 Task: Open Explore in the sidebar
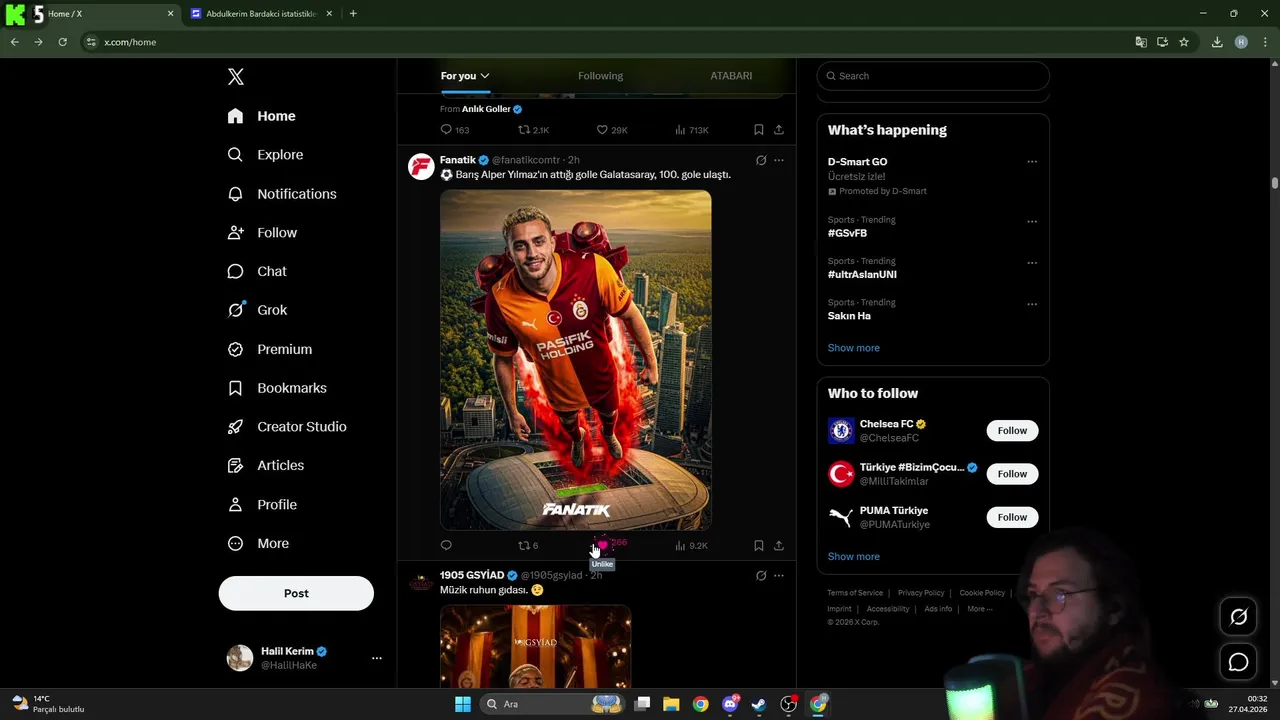(265, 155)
